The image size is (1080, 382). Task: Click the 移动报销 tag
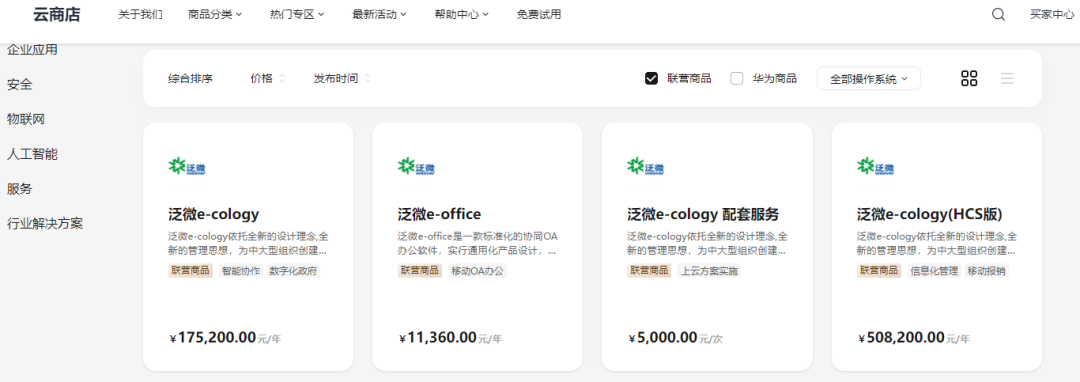[986, 270]
